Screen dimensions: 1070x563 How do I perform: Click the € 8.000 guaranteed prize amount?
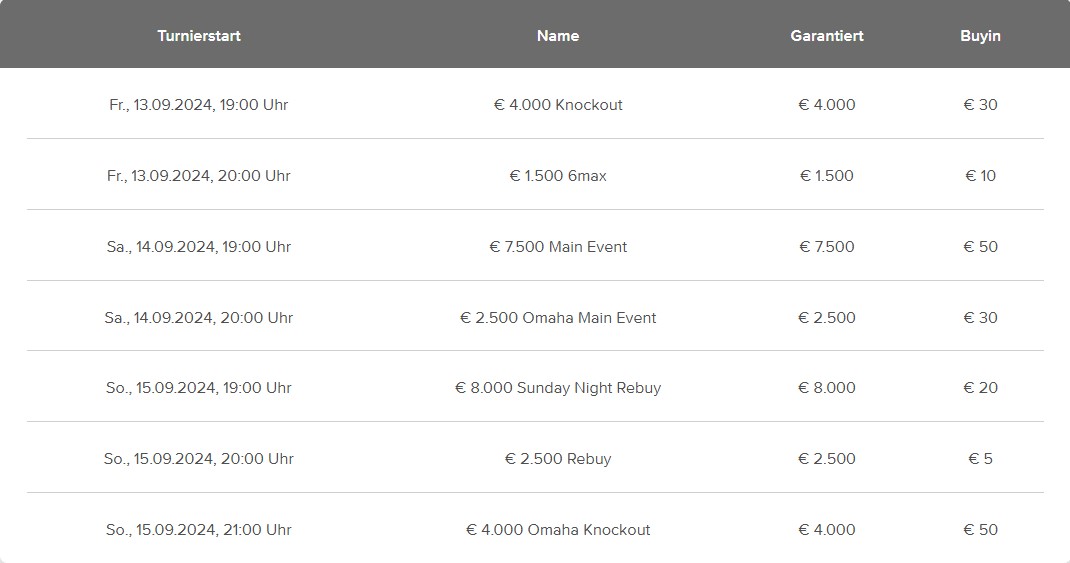click(x=827, y=388)
